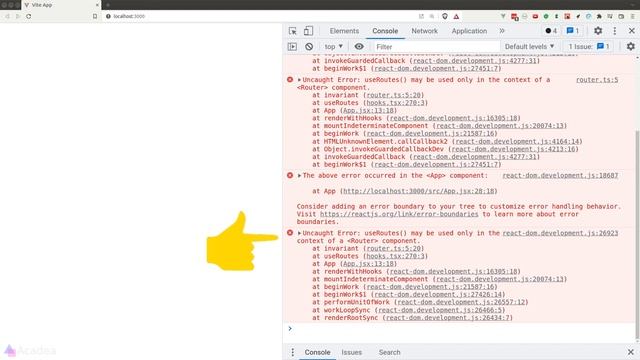
Task: Open DevTools three-dot customize menu
Action: point(615,31)
